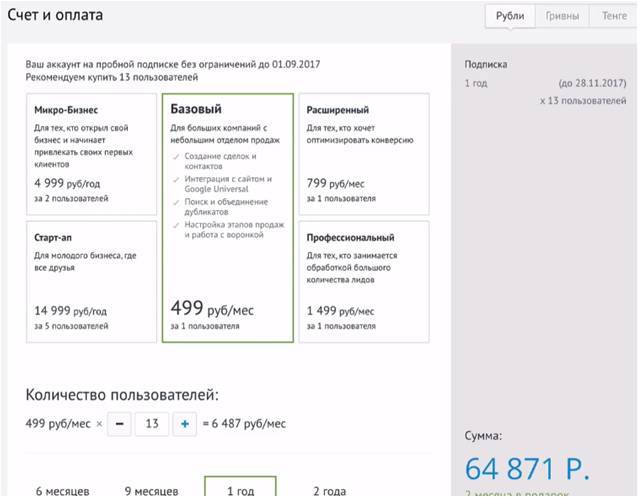This screenshot has width=638, height=497.
Task: Click the Счет и оплата page heading
Action: 55,16
